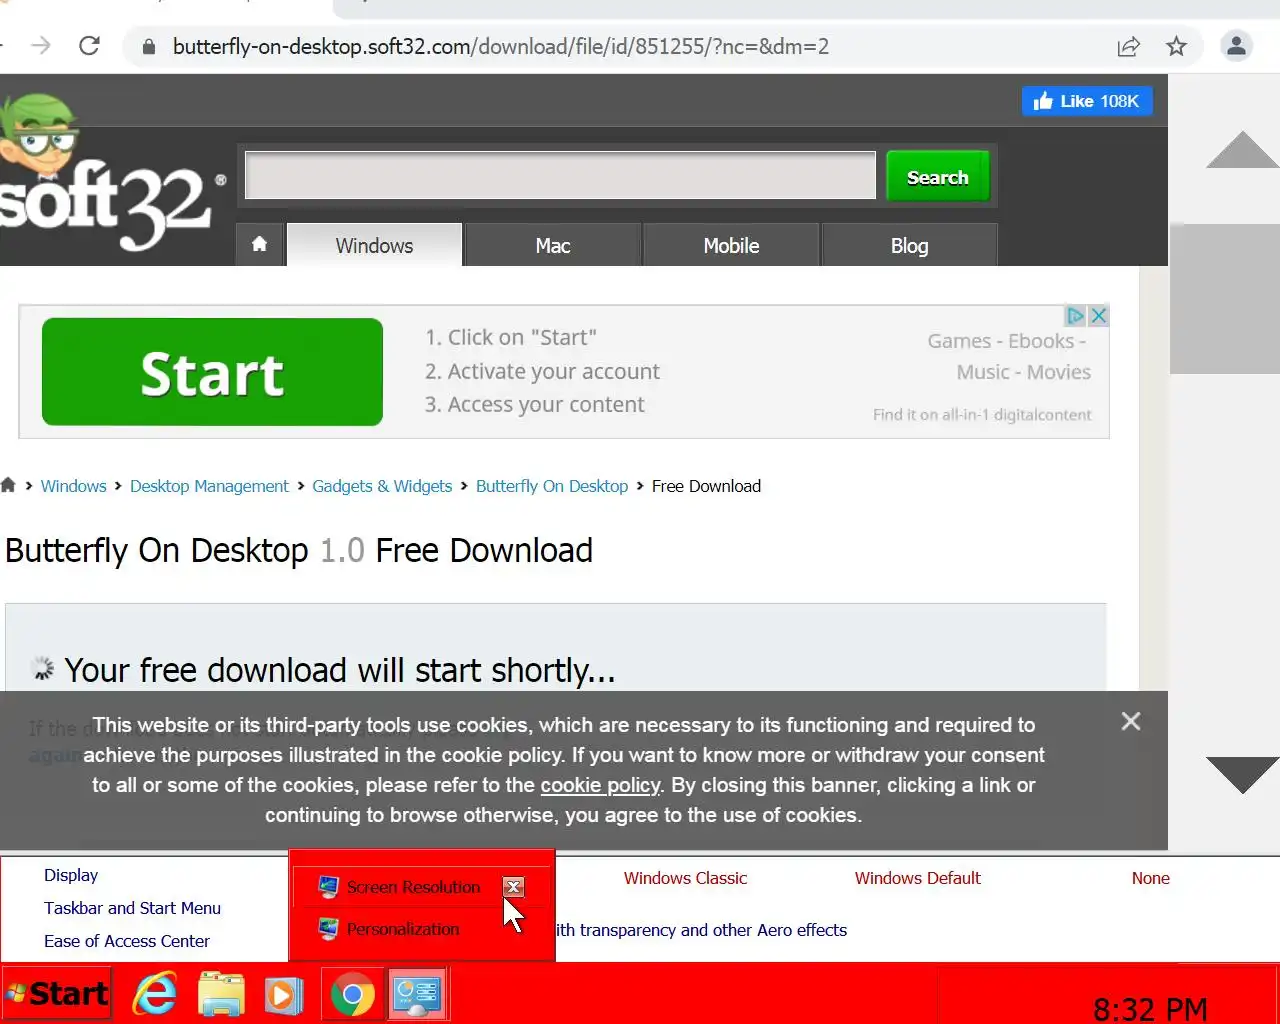Bookmark the page with the star icon

click(x=1177, y=46)
